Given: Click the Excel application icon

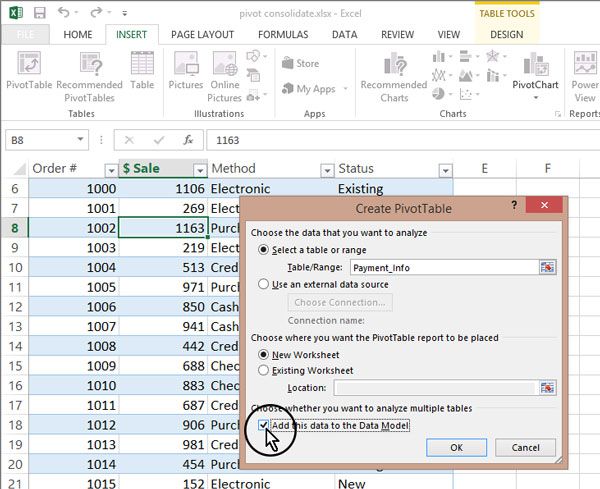Looking at the screenshot, I should tap(15, 13).
